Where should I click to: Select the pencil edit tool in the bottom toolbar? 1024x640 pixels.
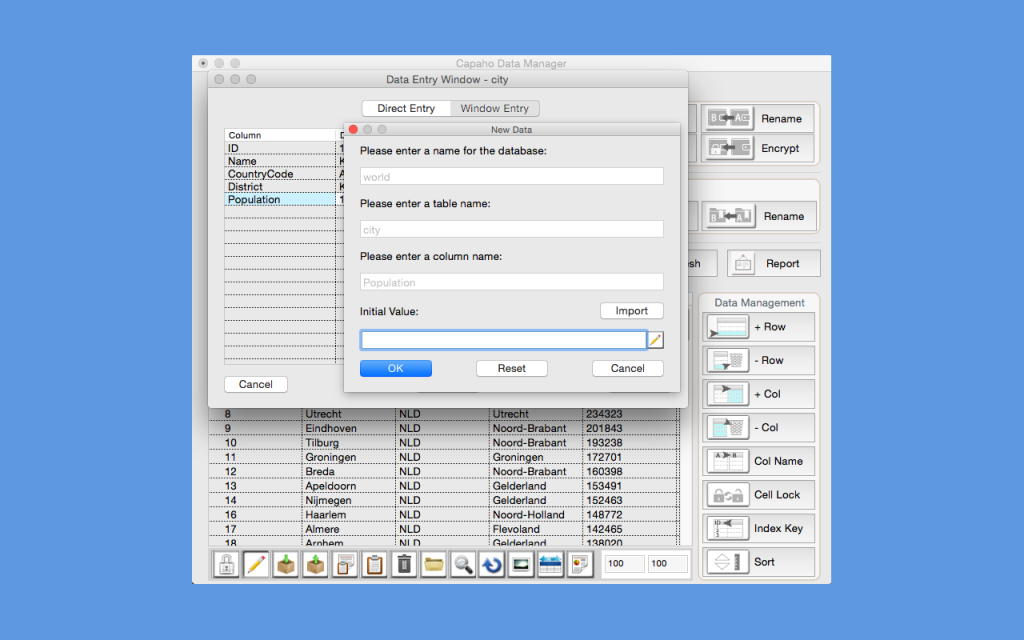point(256,564)
